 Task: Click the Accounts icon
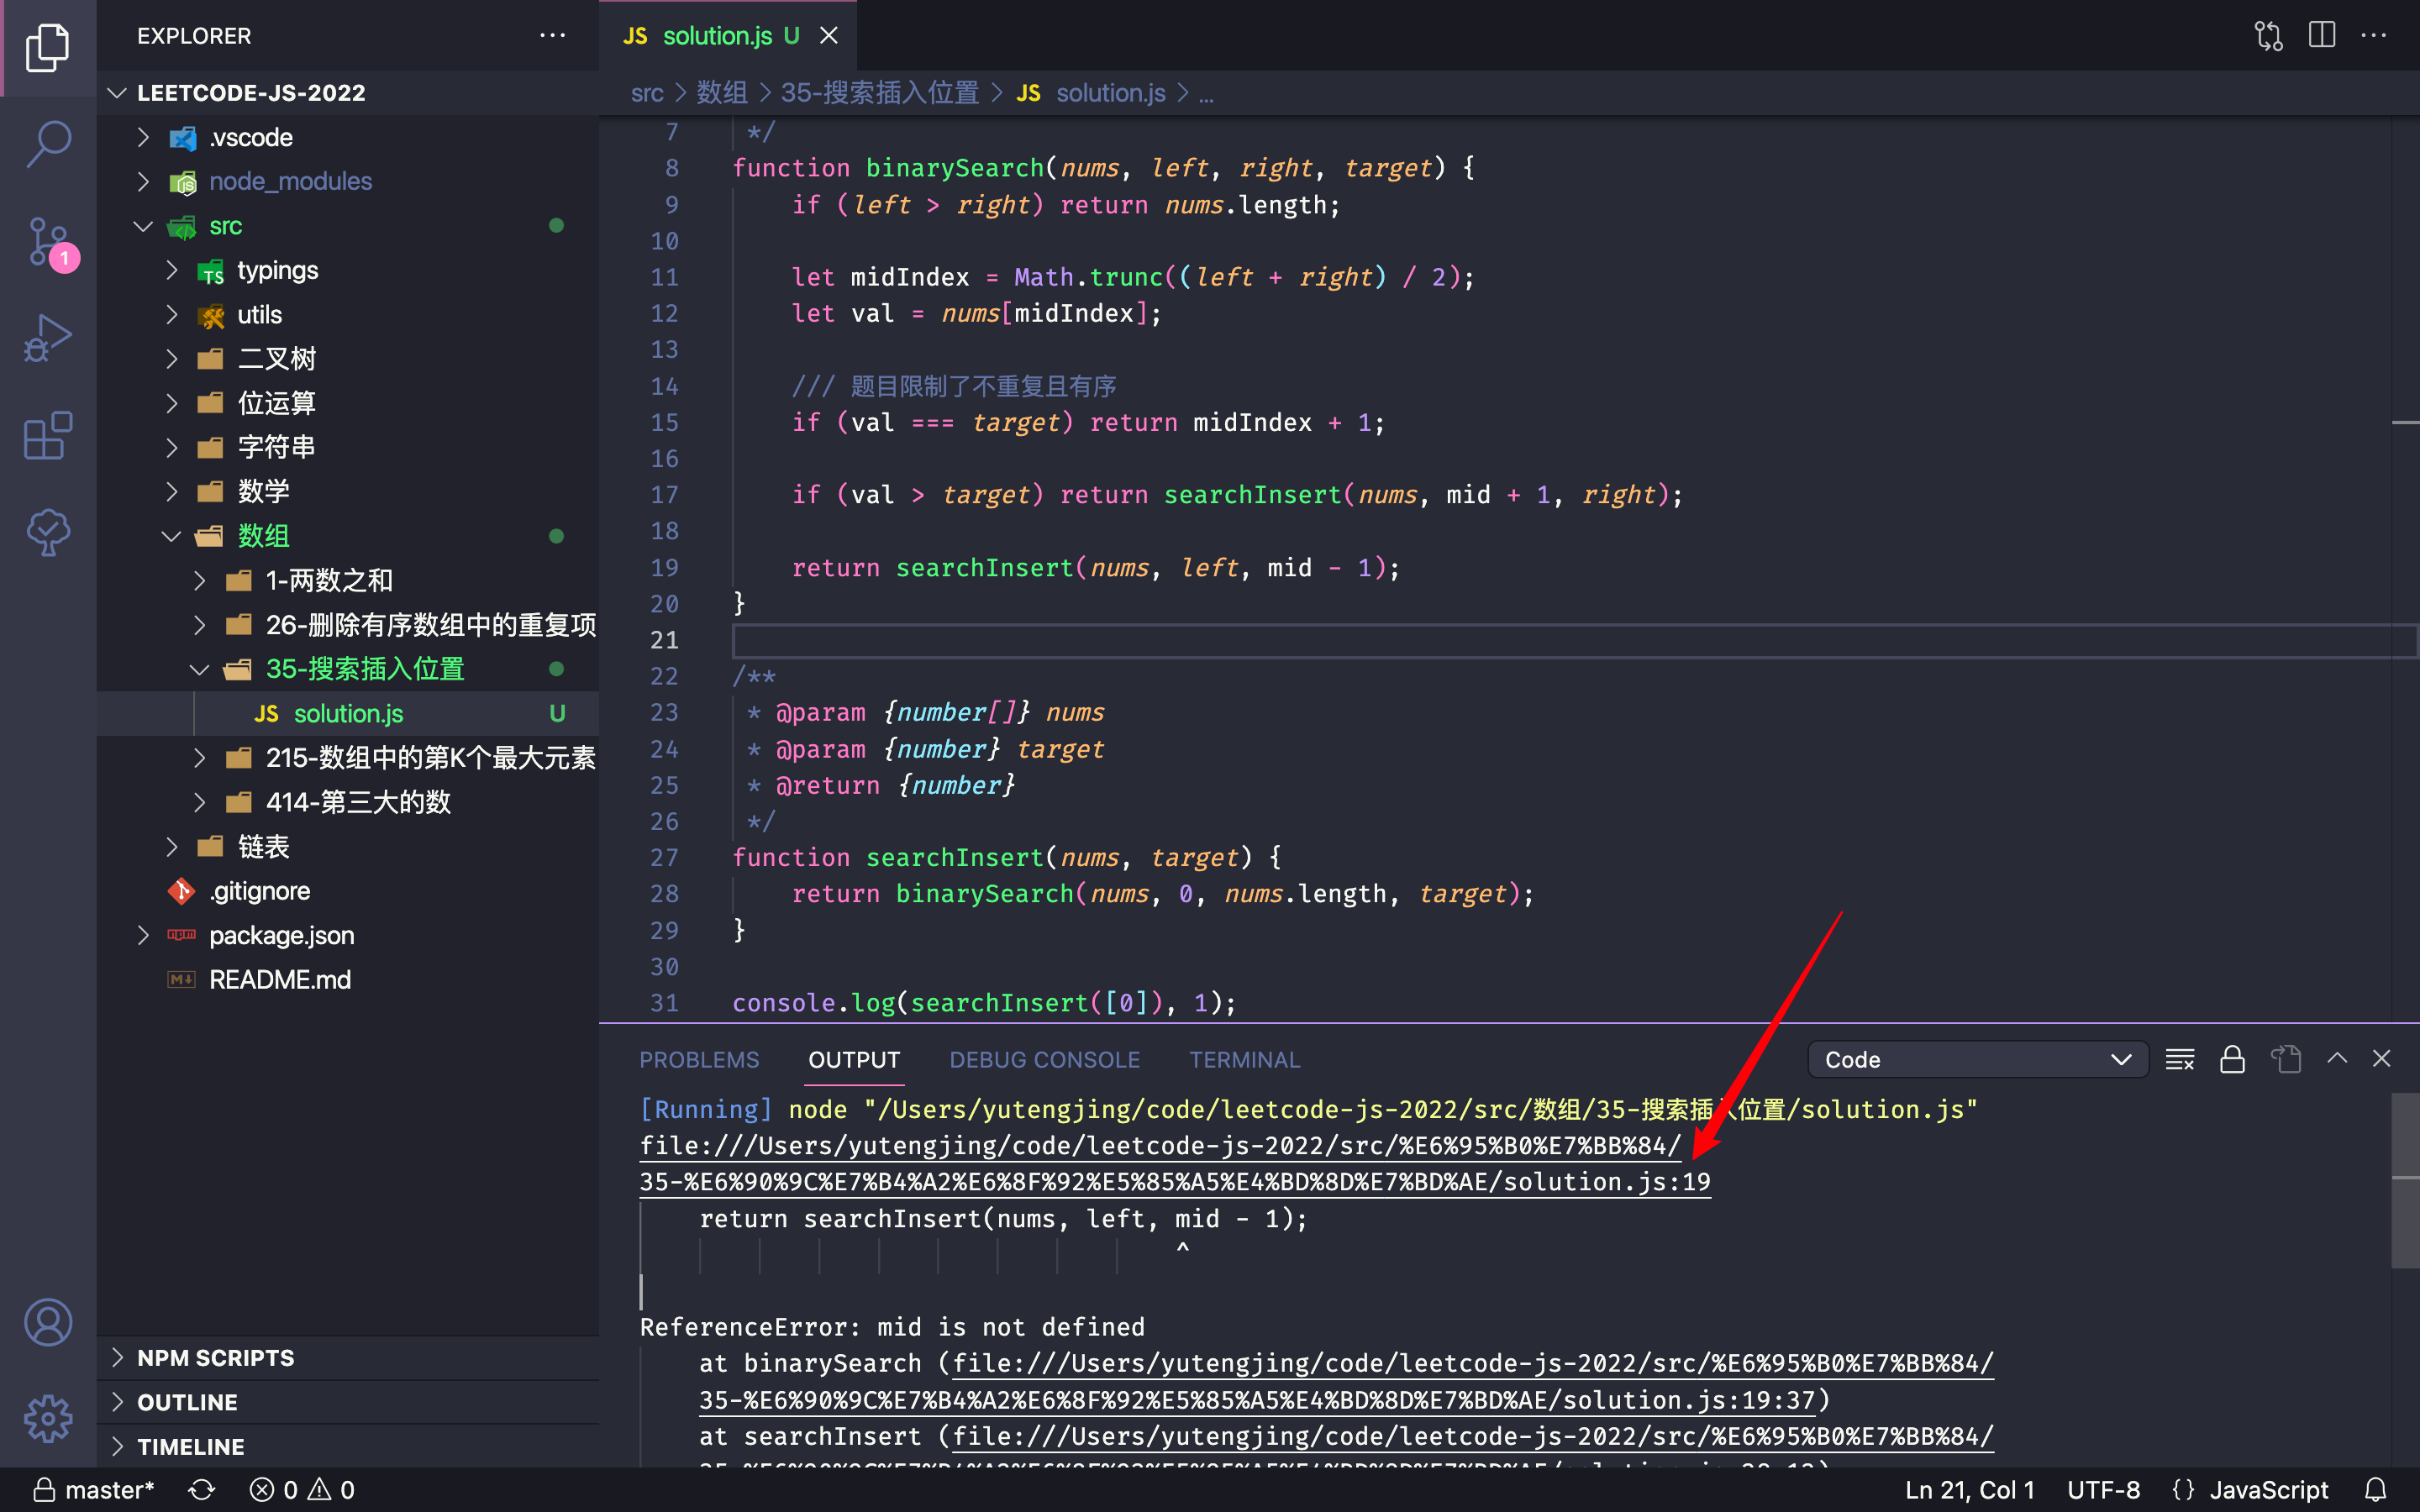pyautogui.click(x=48, y=1322)
